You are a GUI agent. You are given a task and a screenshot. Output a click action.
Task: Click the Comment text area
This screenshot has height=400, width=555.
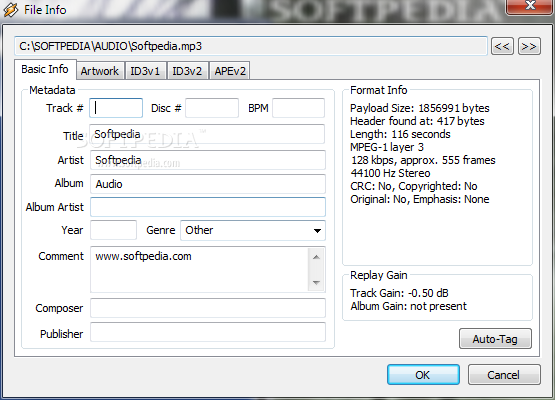coord(199,269)
